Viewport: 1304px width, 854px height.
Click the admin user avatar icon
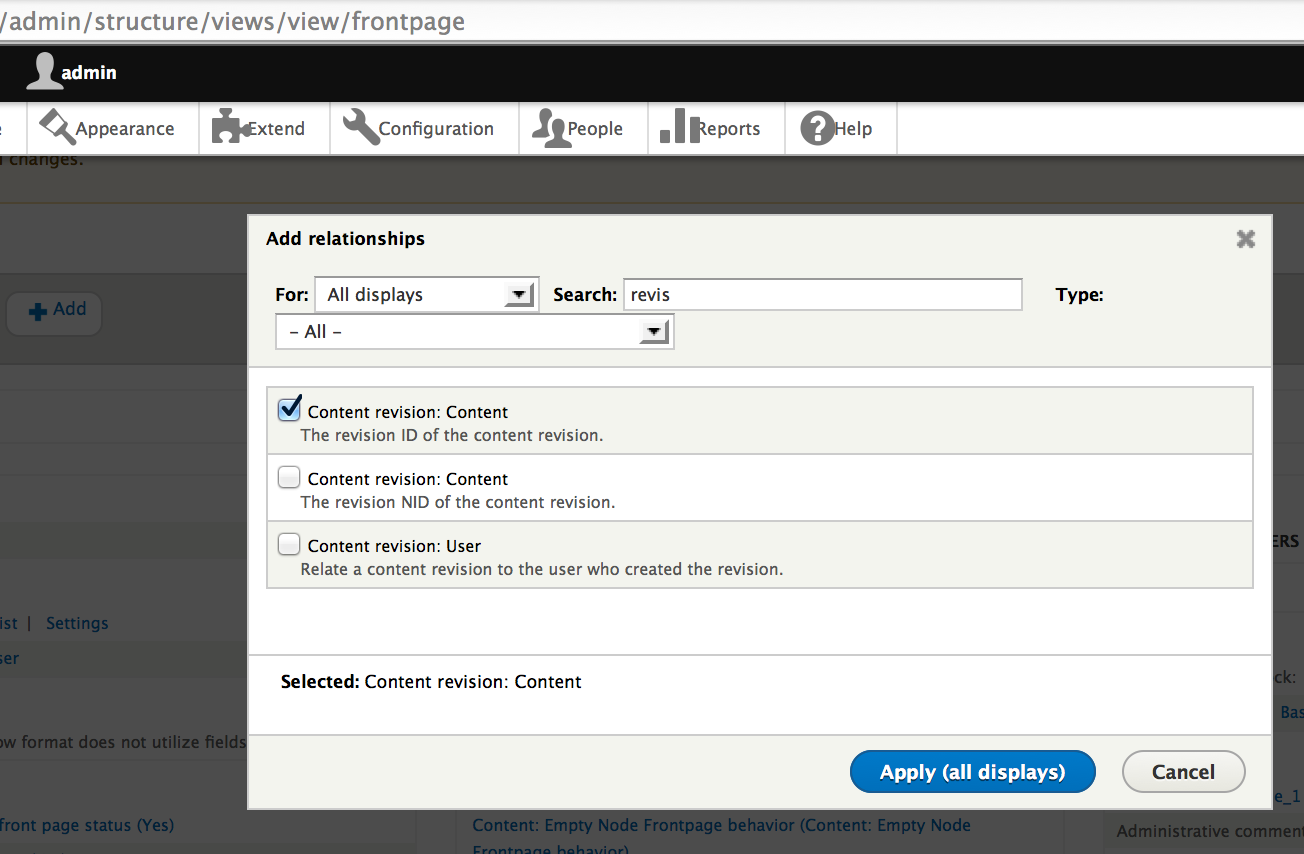43,72
